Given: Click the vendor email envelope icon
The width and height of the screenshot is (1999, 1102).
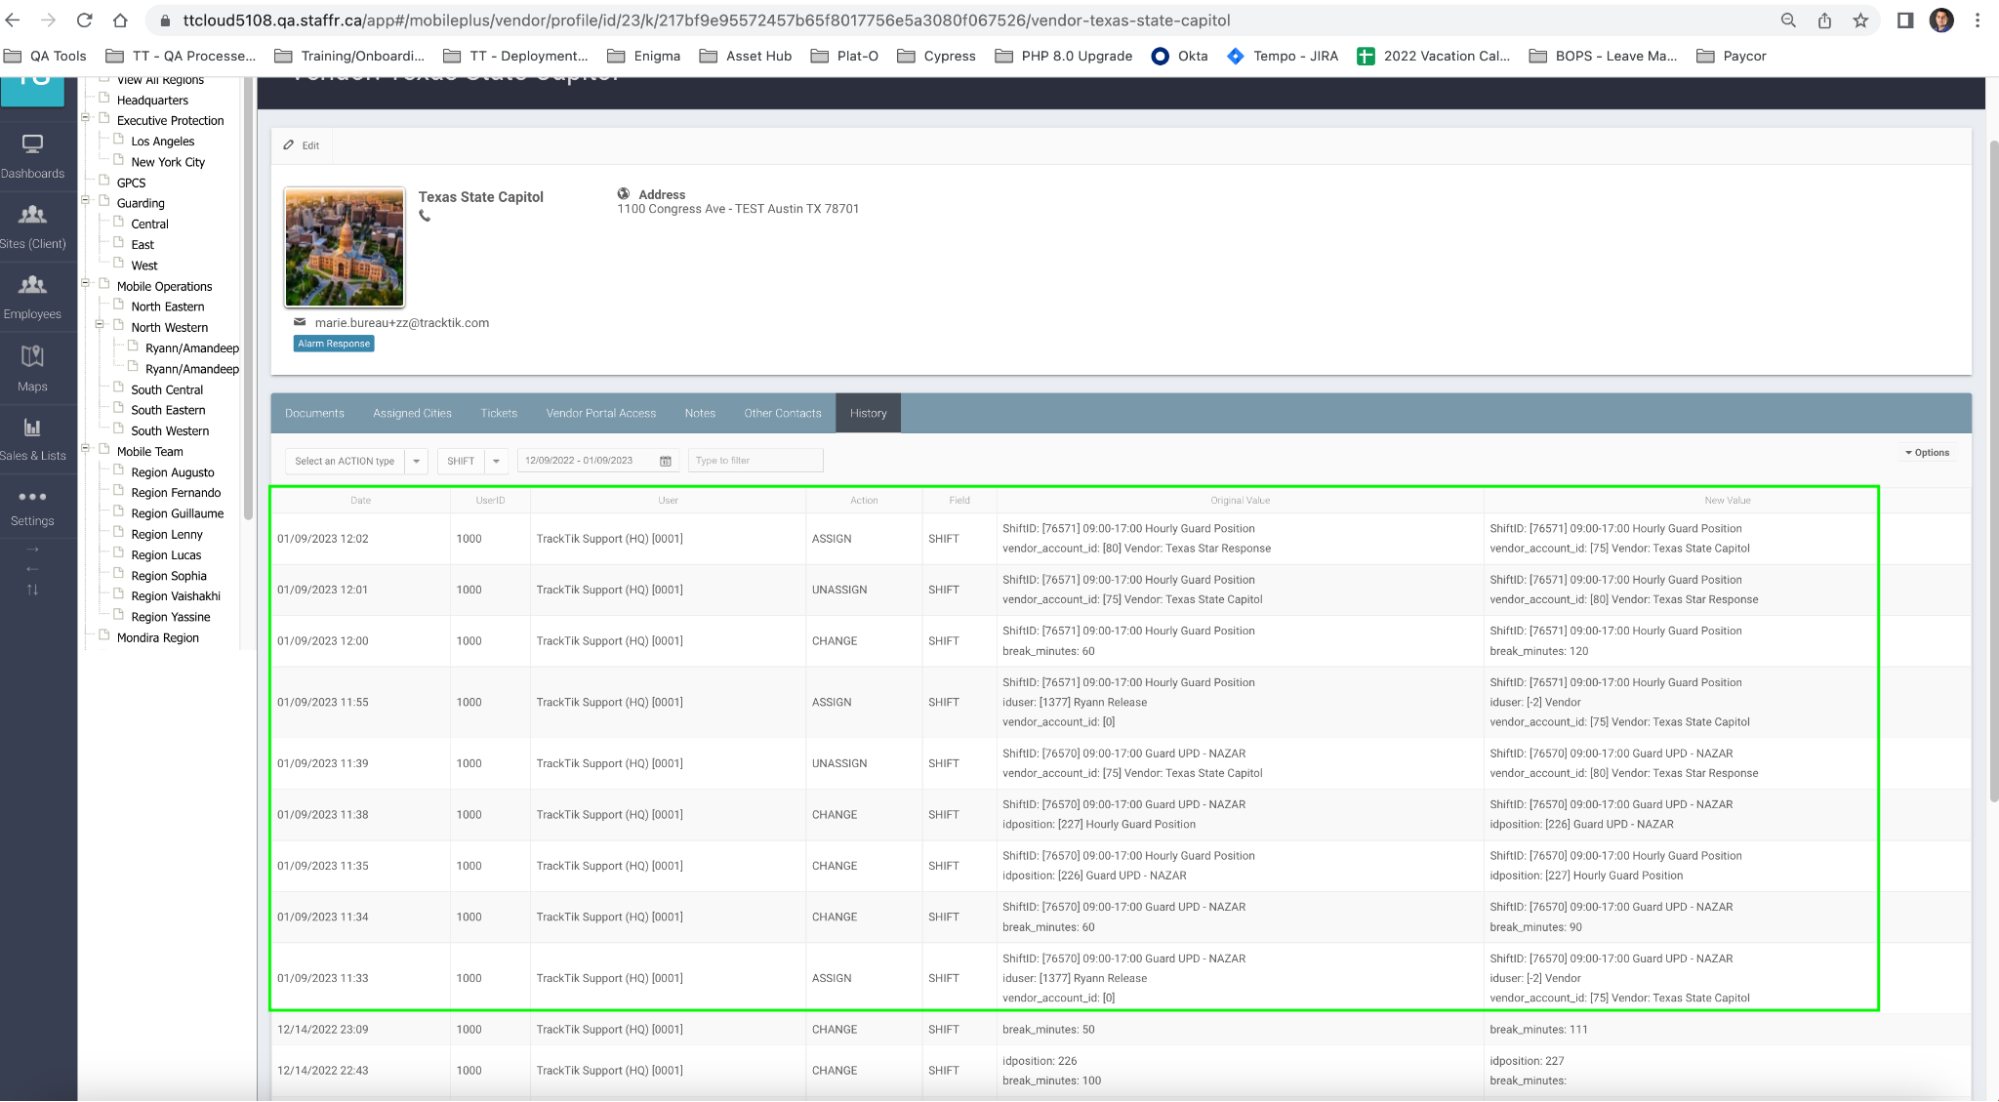Looking at the screenshot, I should (300, 323).
